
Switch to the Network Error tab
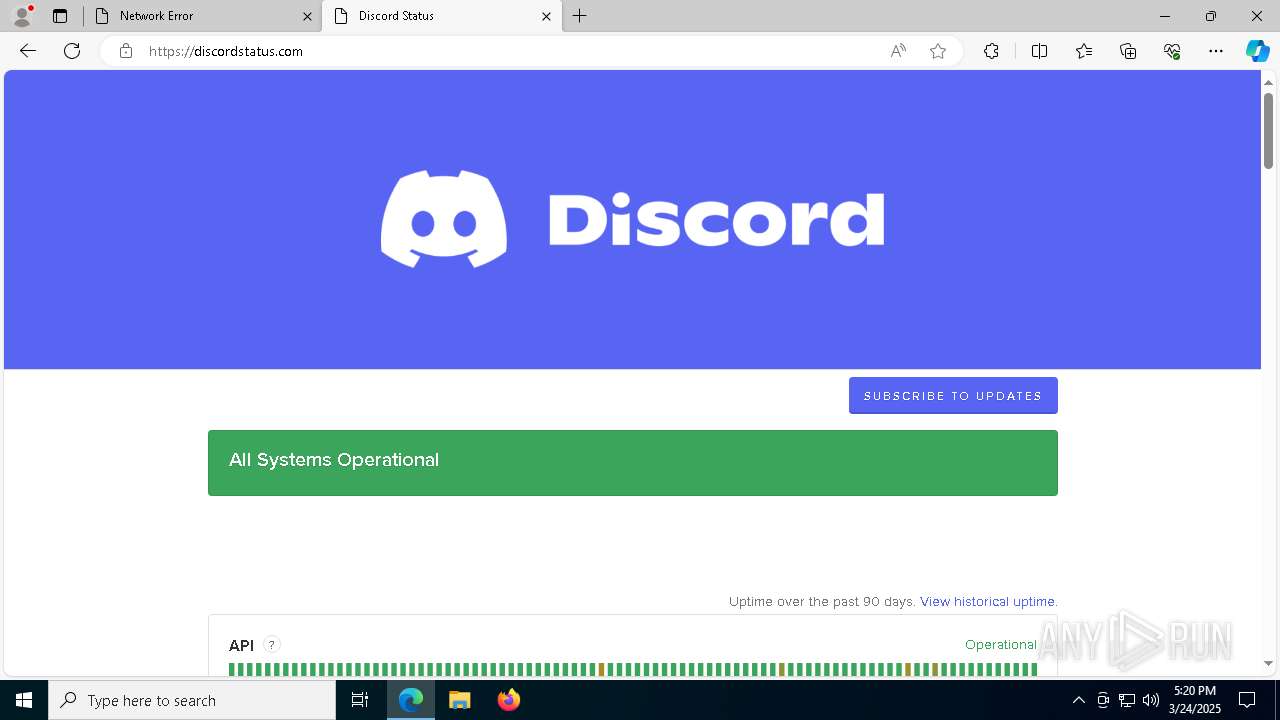pos(202,16)
